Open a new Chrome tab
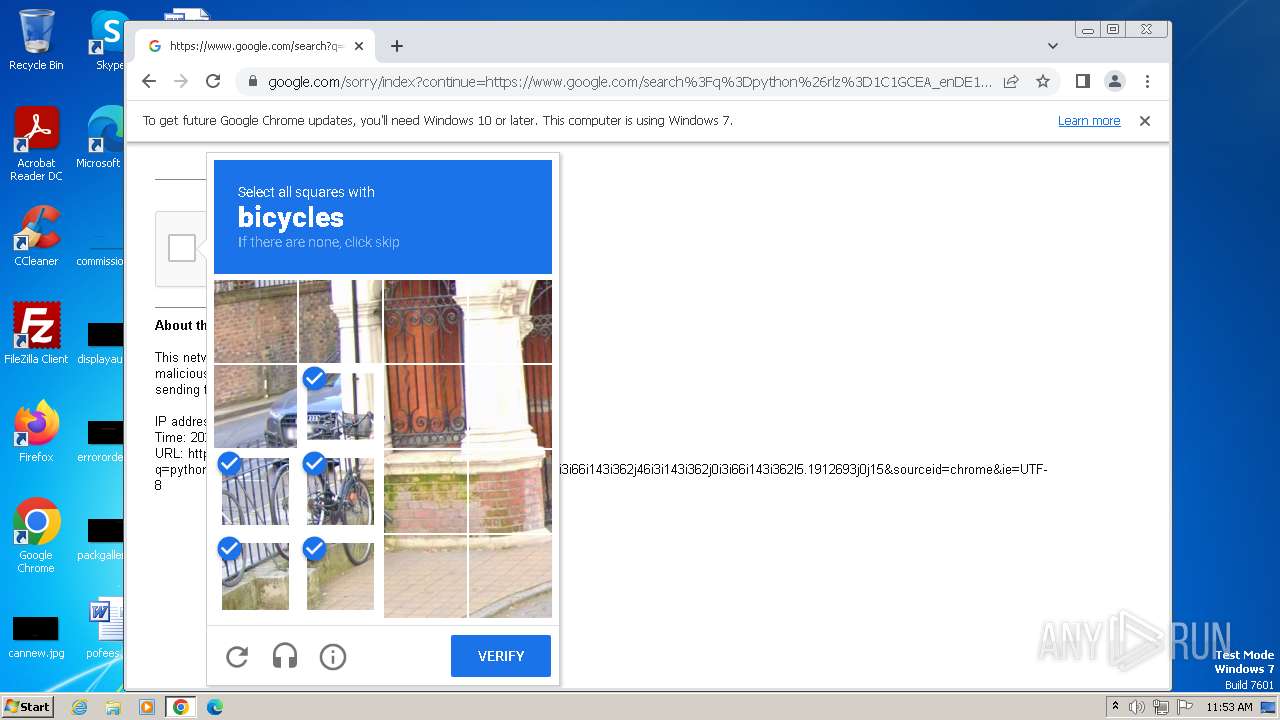Image resolution: width=1280 pixels, height=720 pixels. pos(397,46)
